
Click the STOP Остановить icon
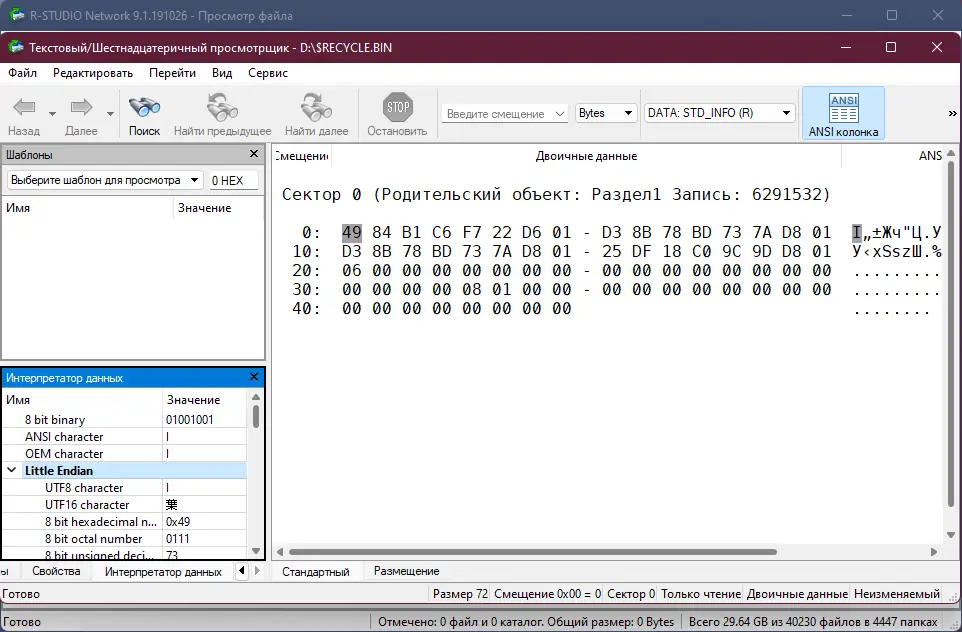[397, 107]
